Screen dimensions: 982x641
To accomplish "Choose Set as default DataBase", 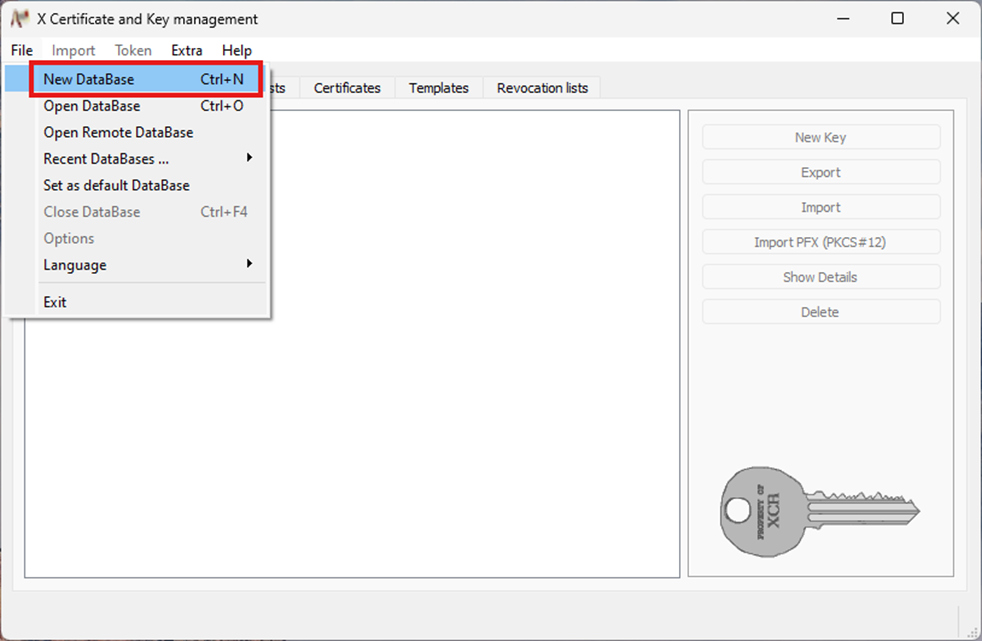I will tap(116, 185).
